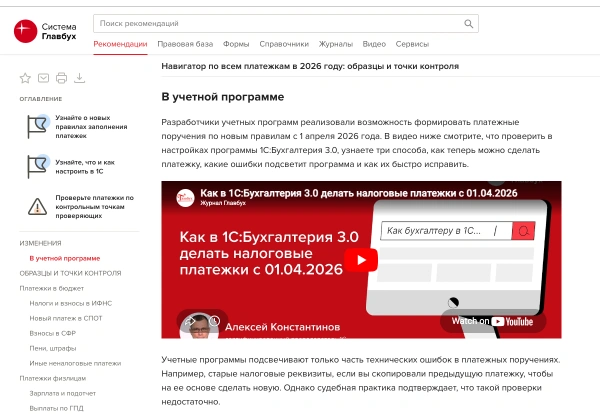Select 'В учетной программе' in contents
Viewport: 600px width, 414px height.
pos(65,258)
